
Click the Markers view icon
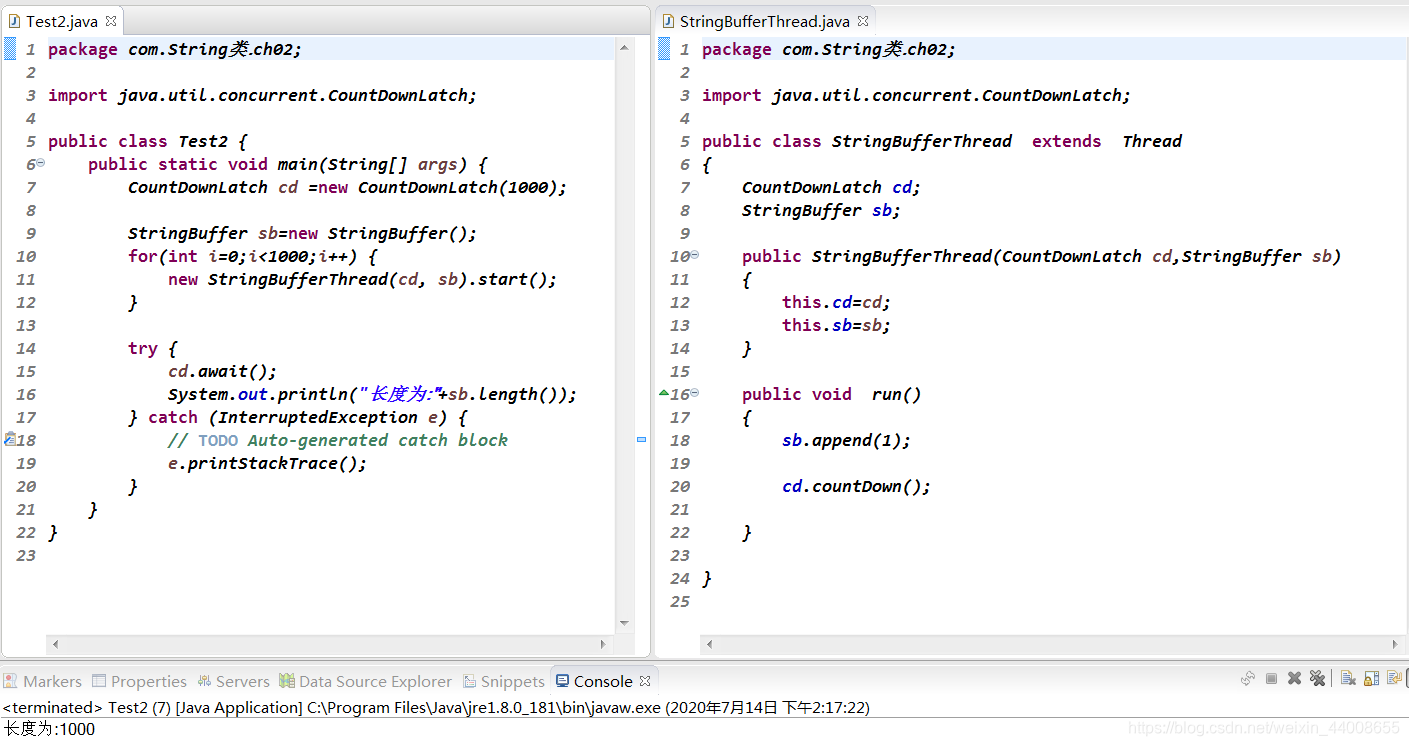(11, 681)
